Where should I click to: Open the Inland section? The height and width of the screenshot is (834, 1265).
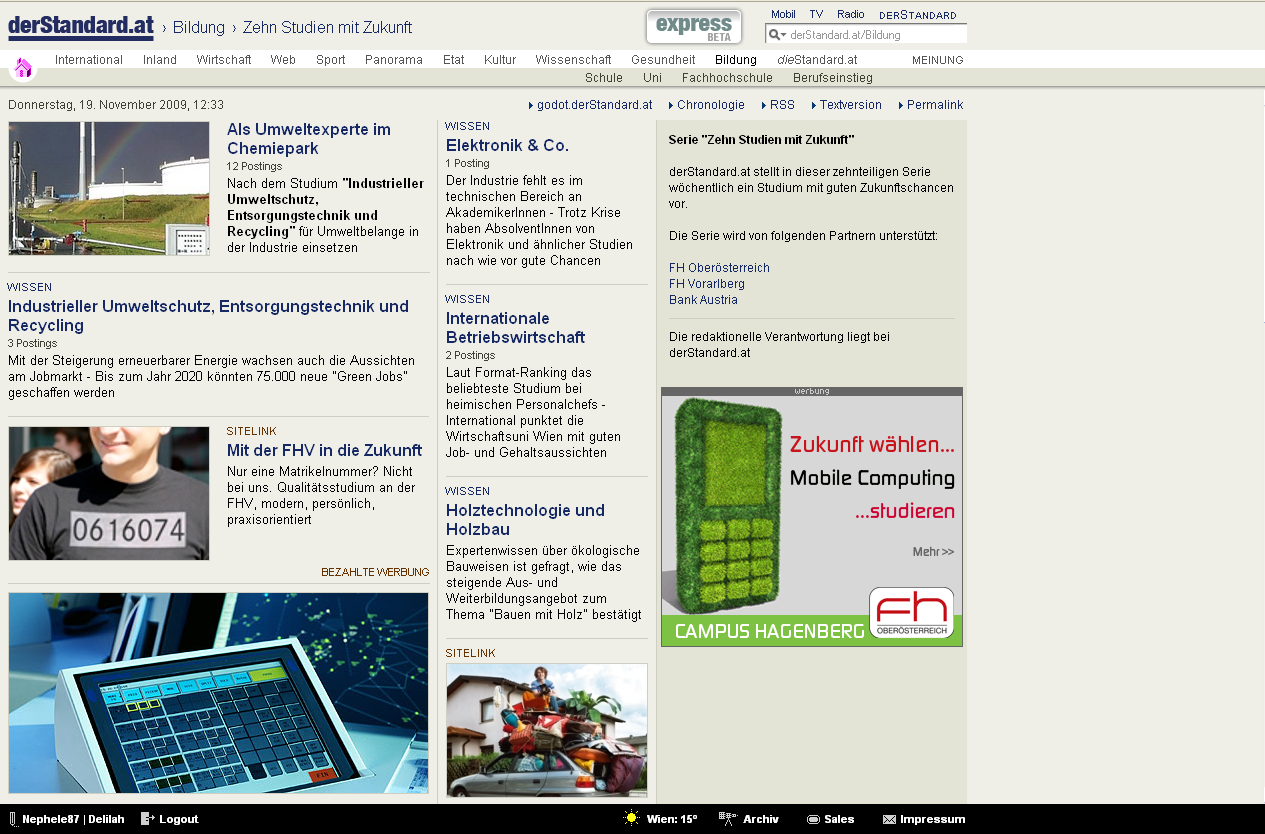tap(160, 60)
